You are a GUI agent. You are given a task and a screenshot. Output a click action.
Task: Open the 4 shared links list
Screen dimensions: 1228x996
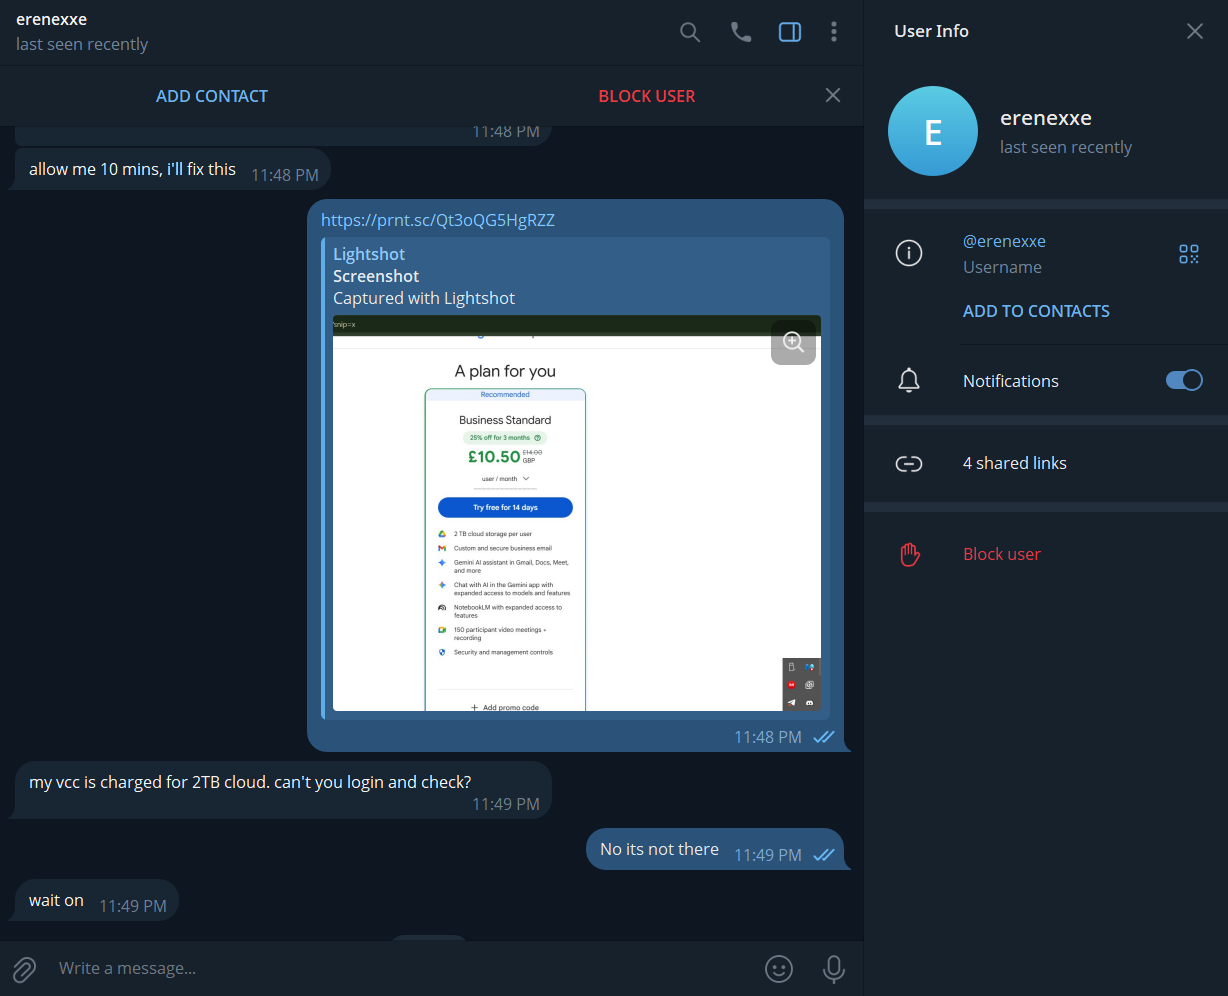pyautogui.click(x=1045, y=463)
